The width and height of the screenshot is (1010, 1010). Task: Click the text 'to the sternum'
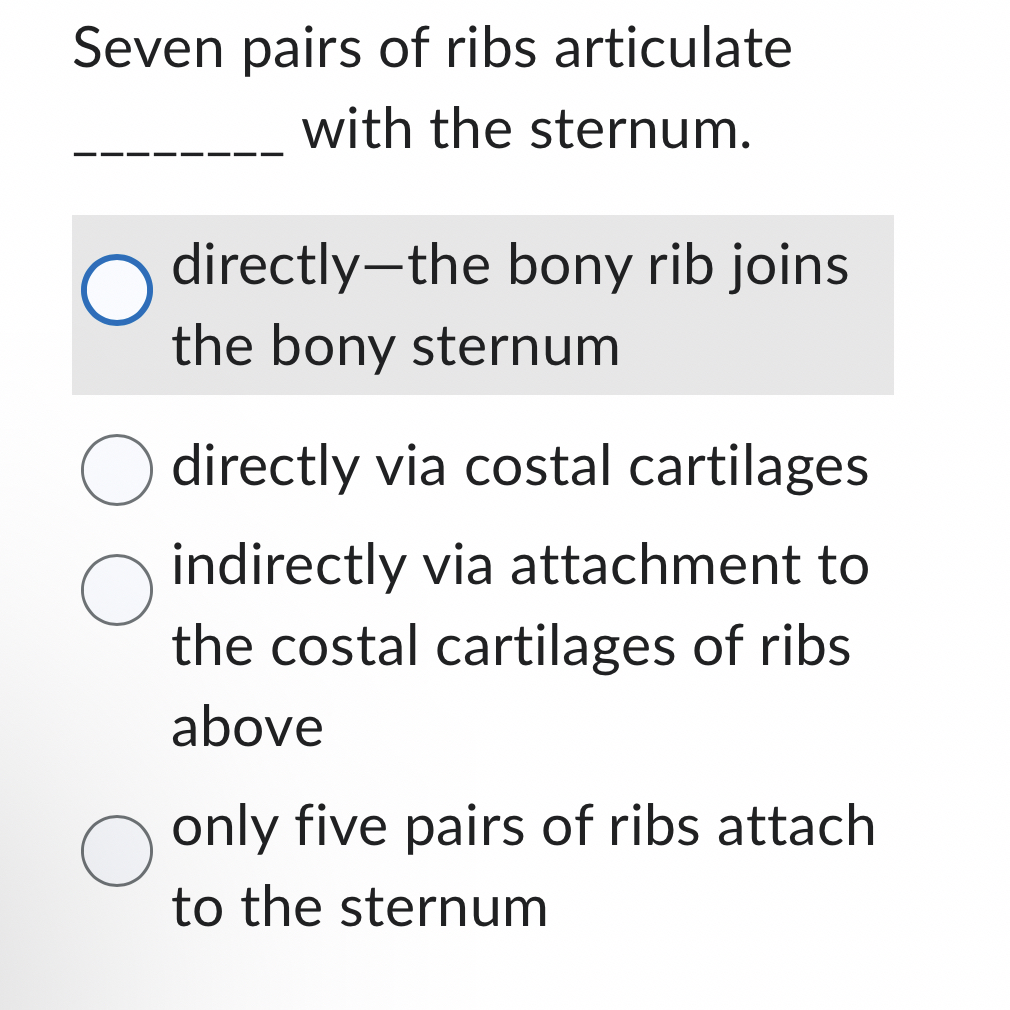click(358, 908)
